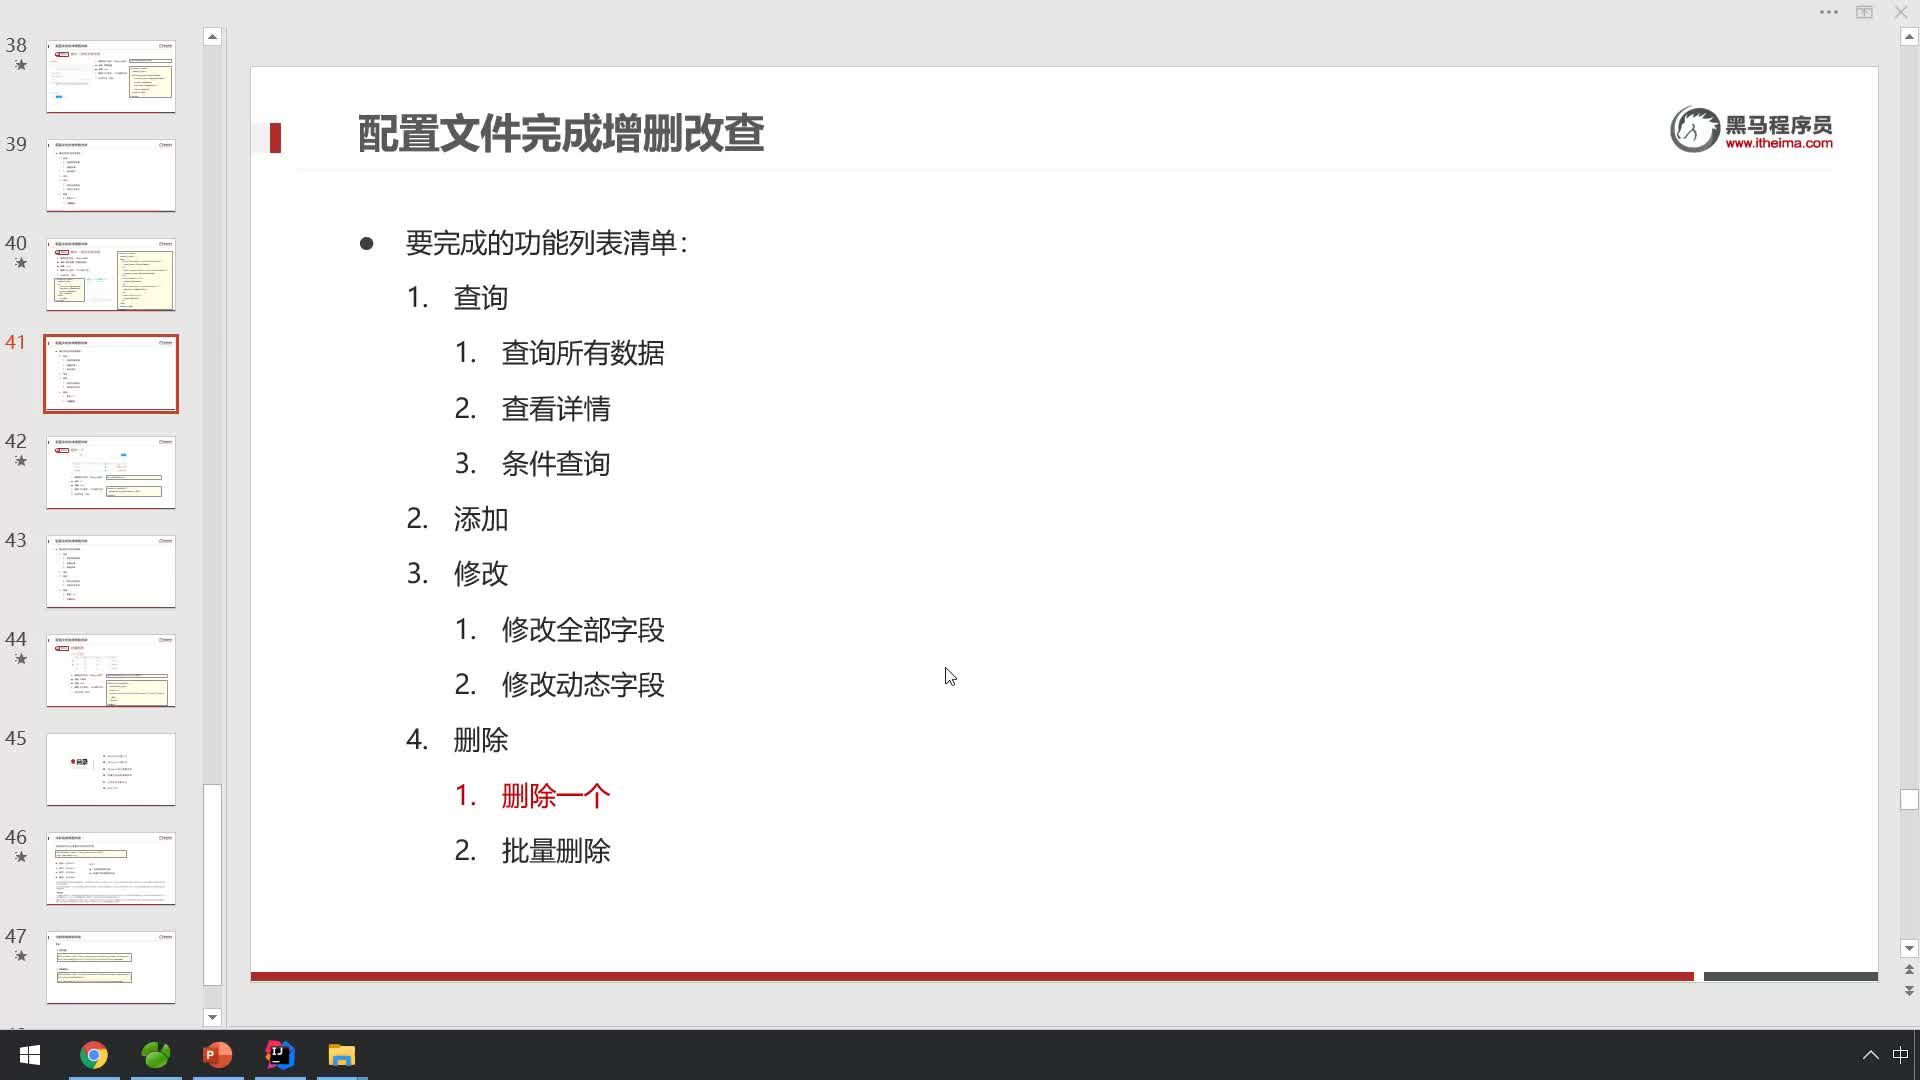The height and width of the screenshot is (1080, 1920).
Task: Click list item 查询所有数据
Action: 583,353
